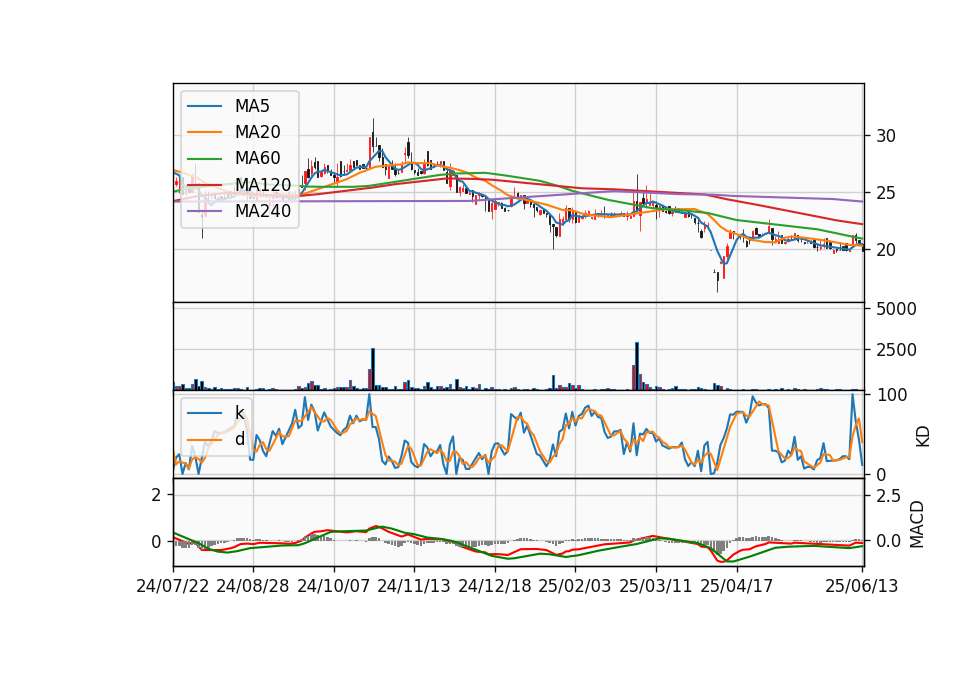960x690 pixels.
Task: Click the tallest volume bar near 25/03/11
Action: tap(637, 366)
